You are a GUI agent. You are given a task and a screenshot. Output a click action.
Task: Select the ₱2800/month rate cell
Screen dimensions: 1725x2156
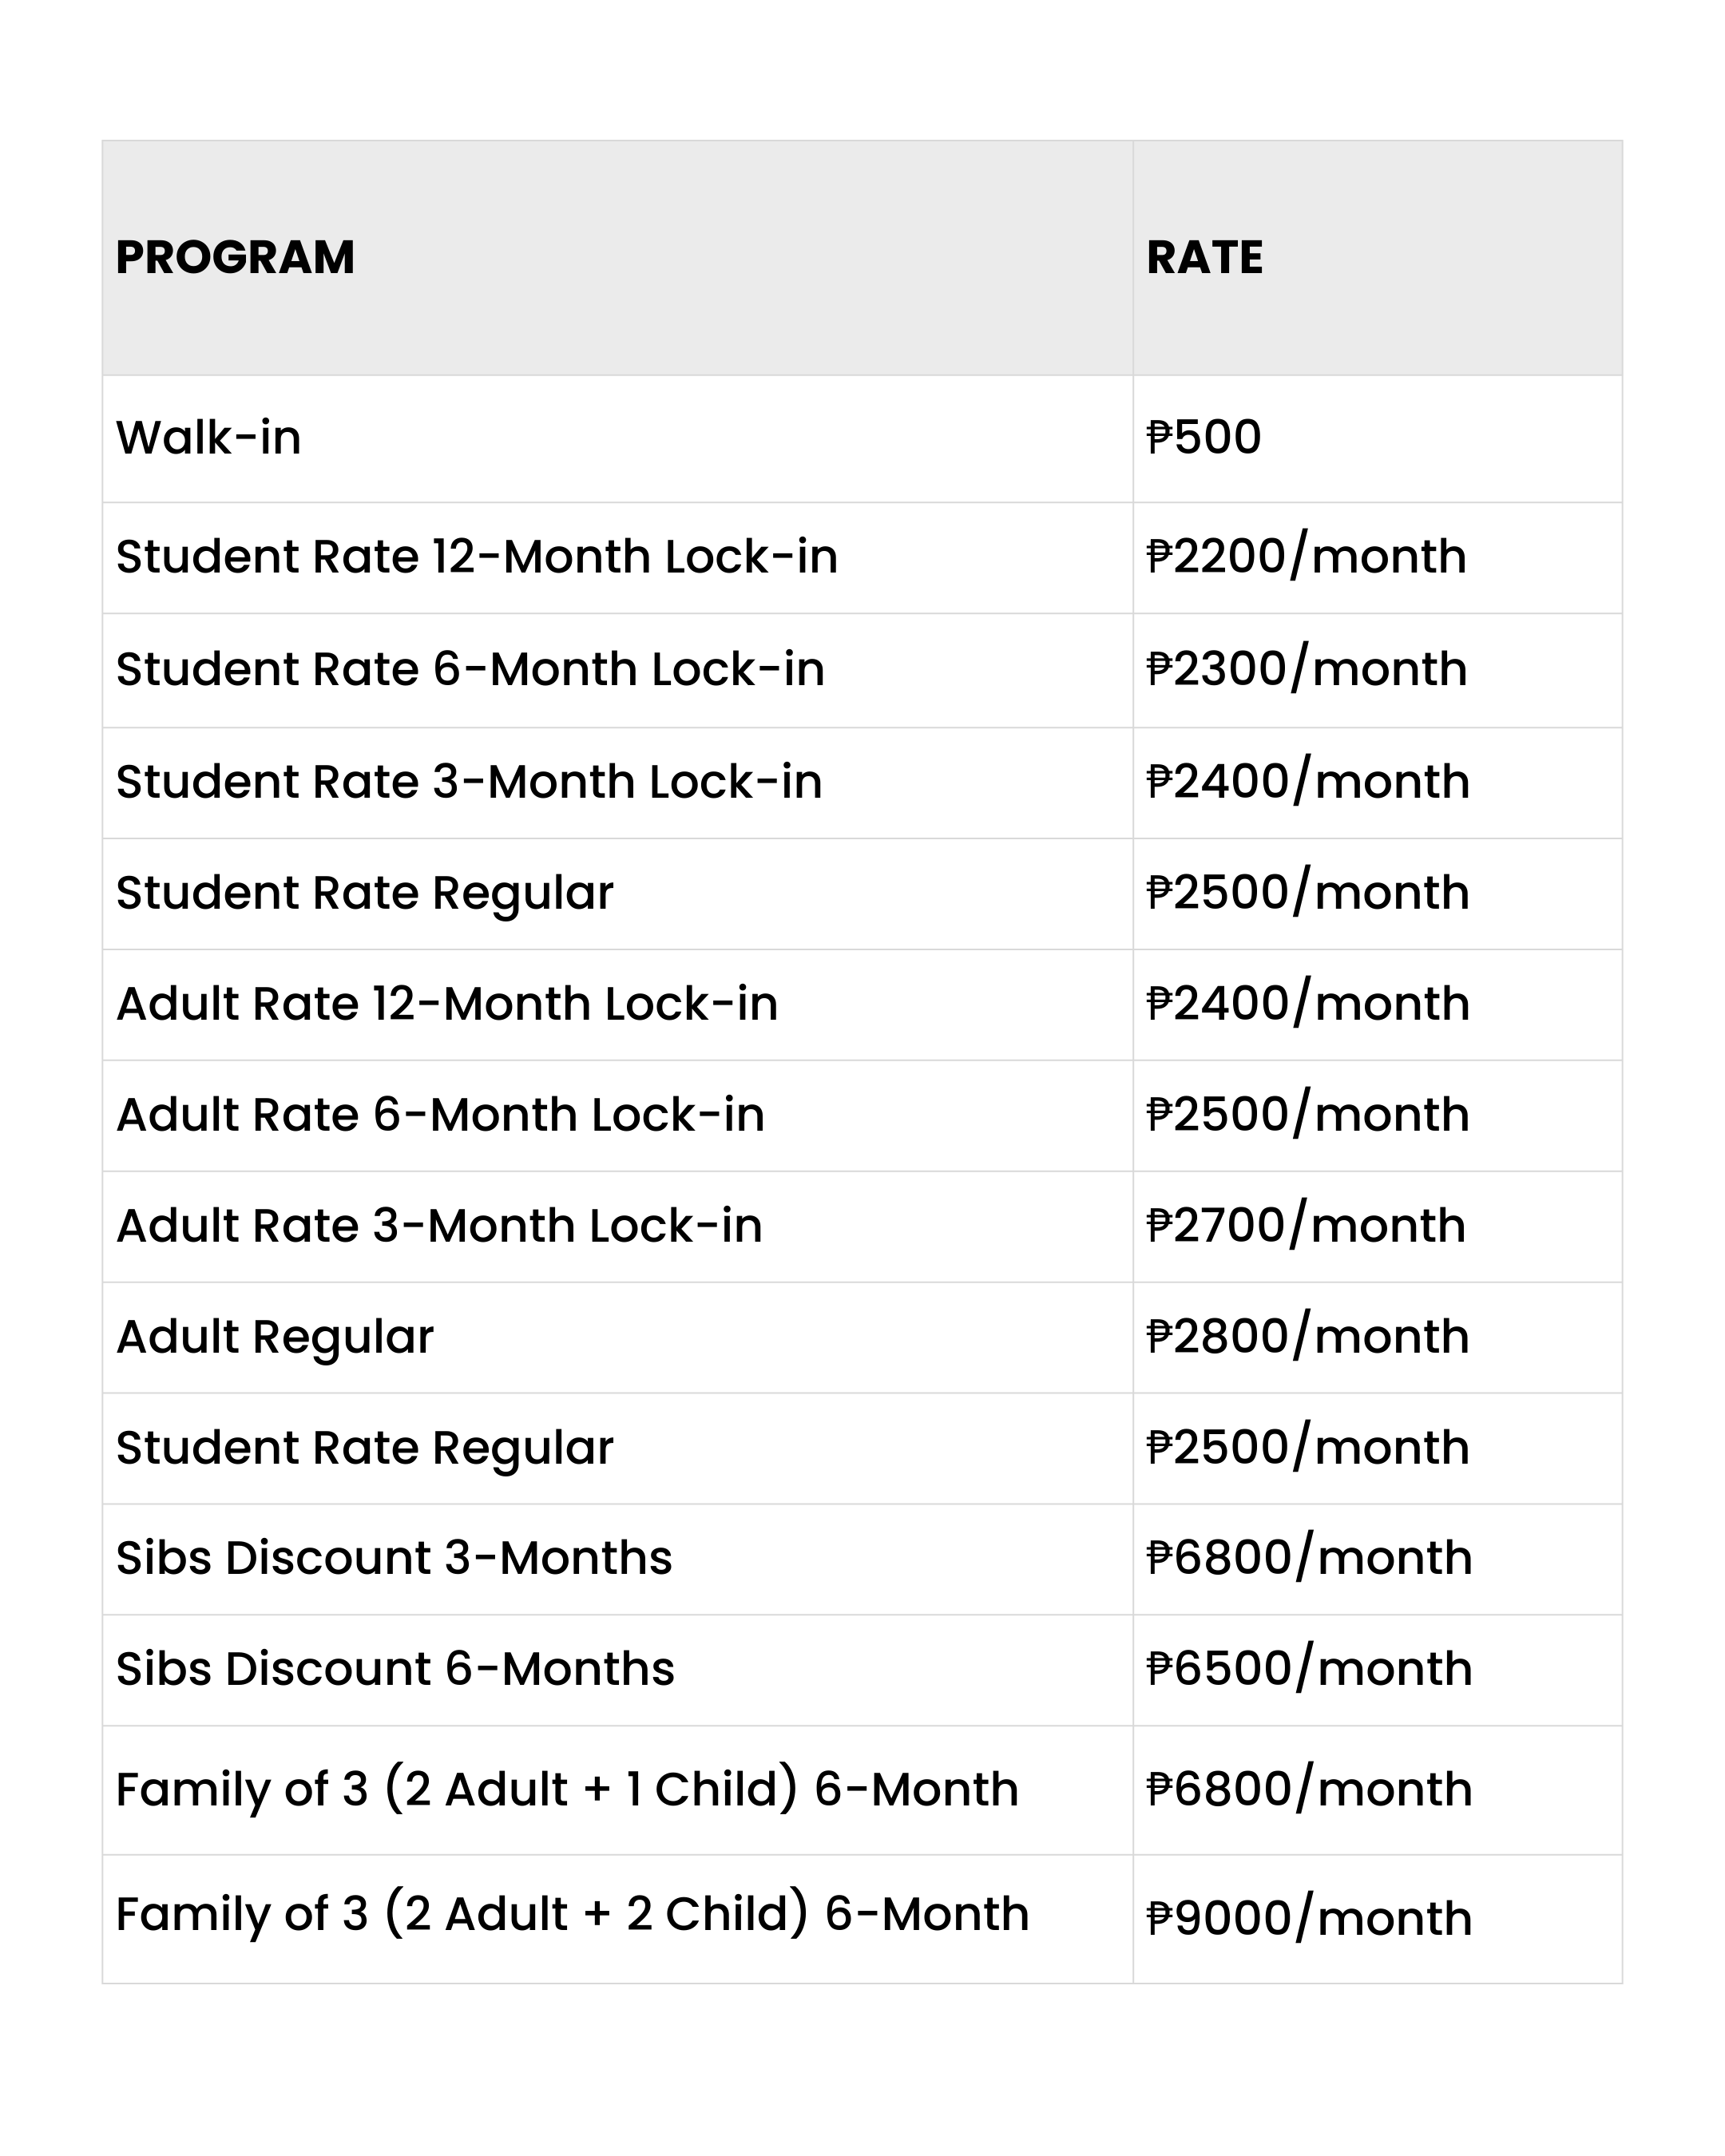tap(1307, 1337)
